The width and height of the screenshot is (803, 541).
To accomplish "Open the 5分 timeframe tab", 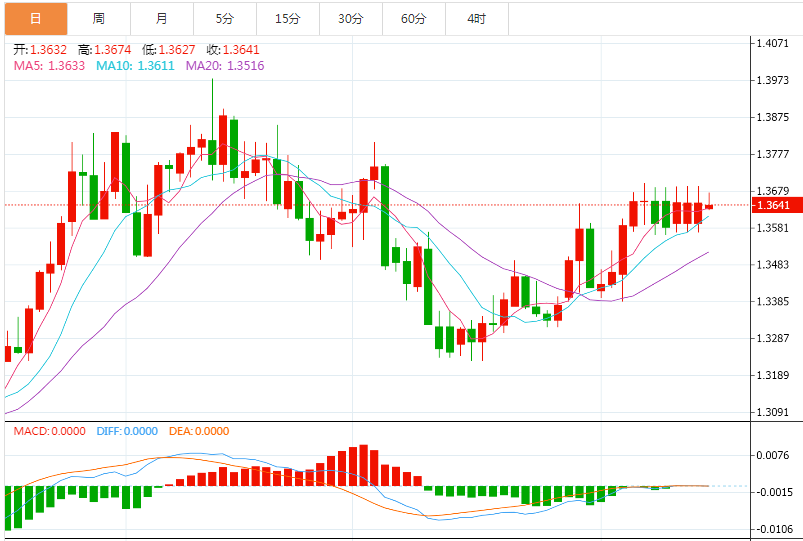I will (225, 19).
